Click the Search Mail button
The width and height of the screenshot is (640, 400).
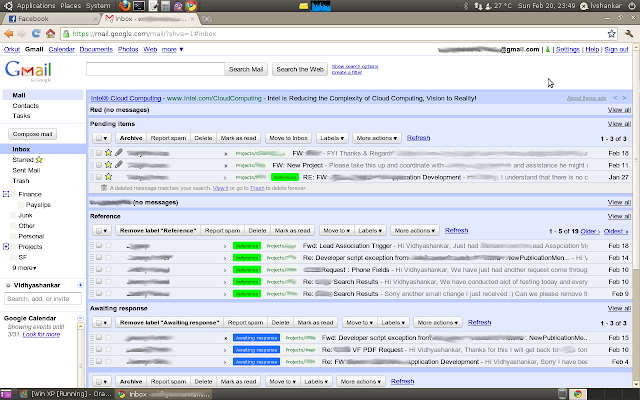(x=246, y=69)
